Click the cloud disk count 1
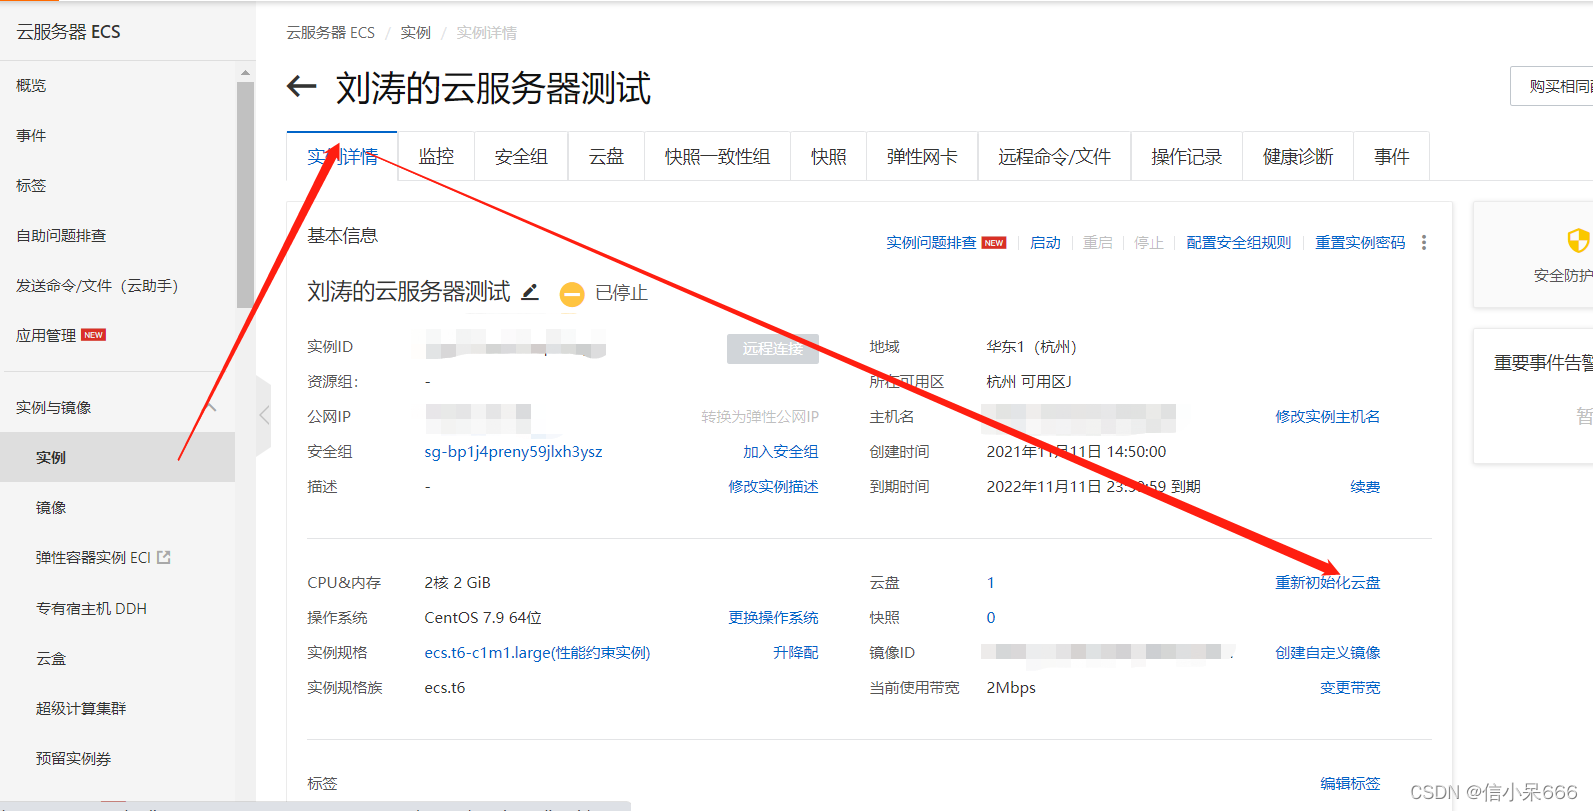 [x=991, y=583]
